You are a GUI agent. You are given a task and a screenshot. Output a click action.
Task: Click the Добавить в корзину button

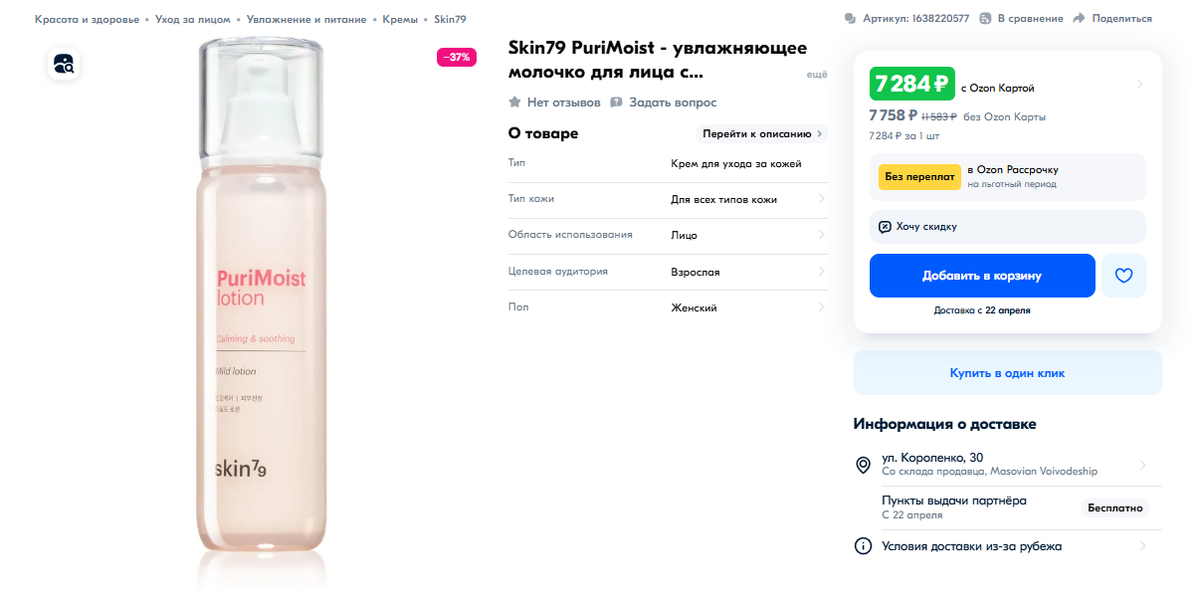point(981,275)
